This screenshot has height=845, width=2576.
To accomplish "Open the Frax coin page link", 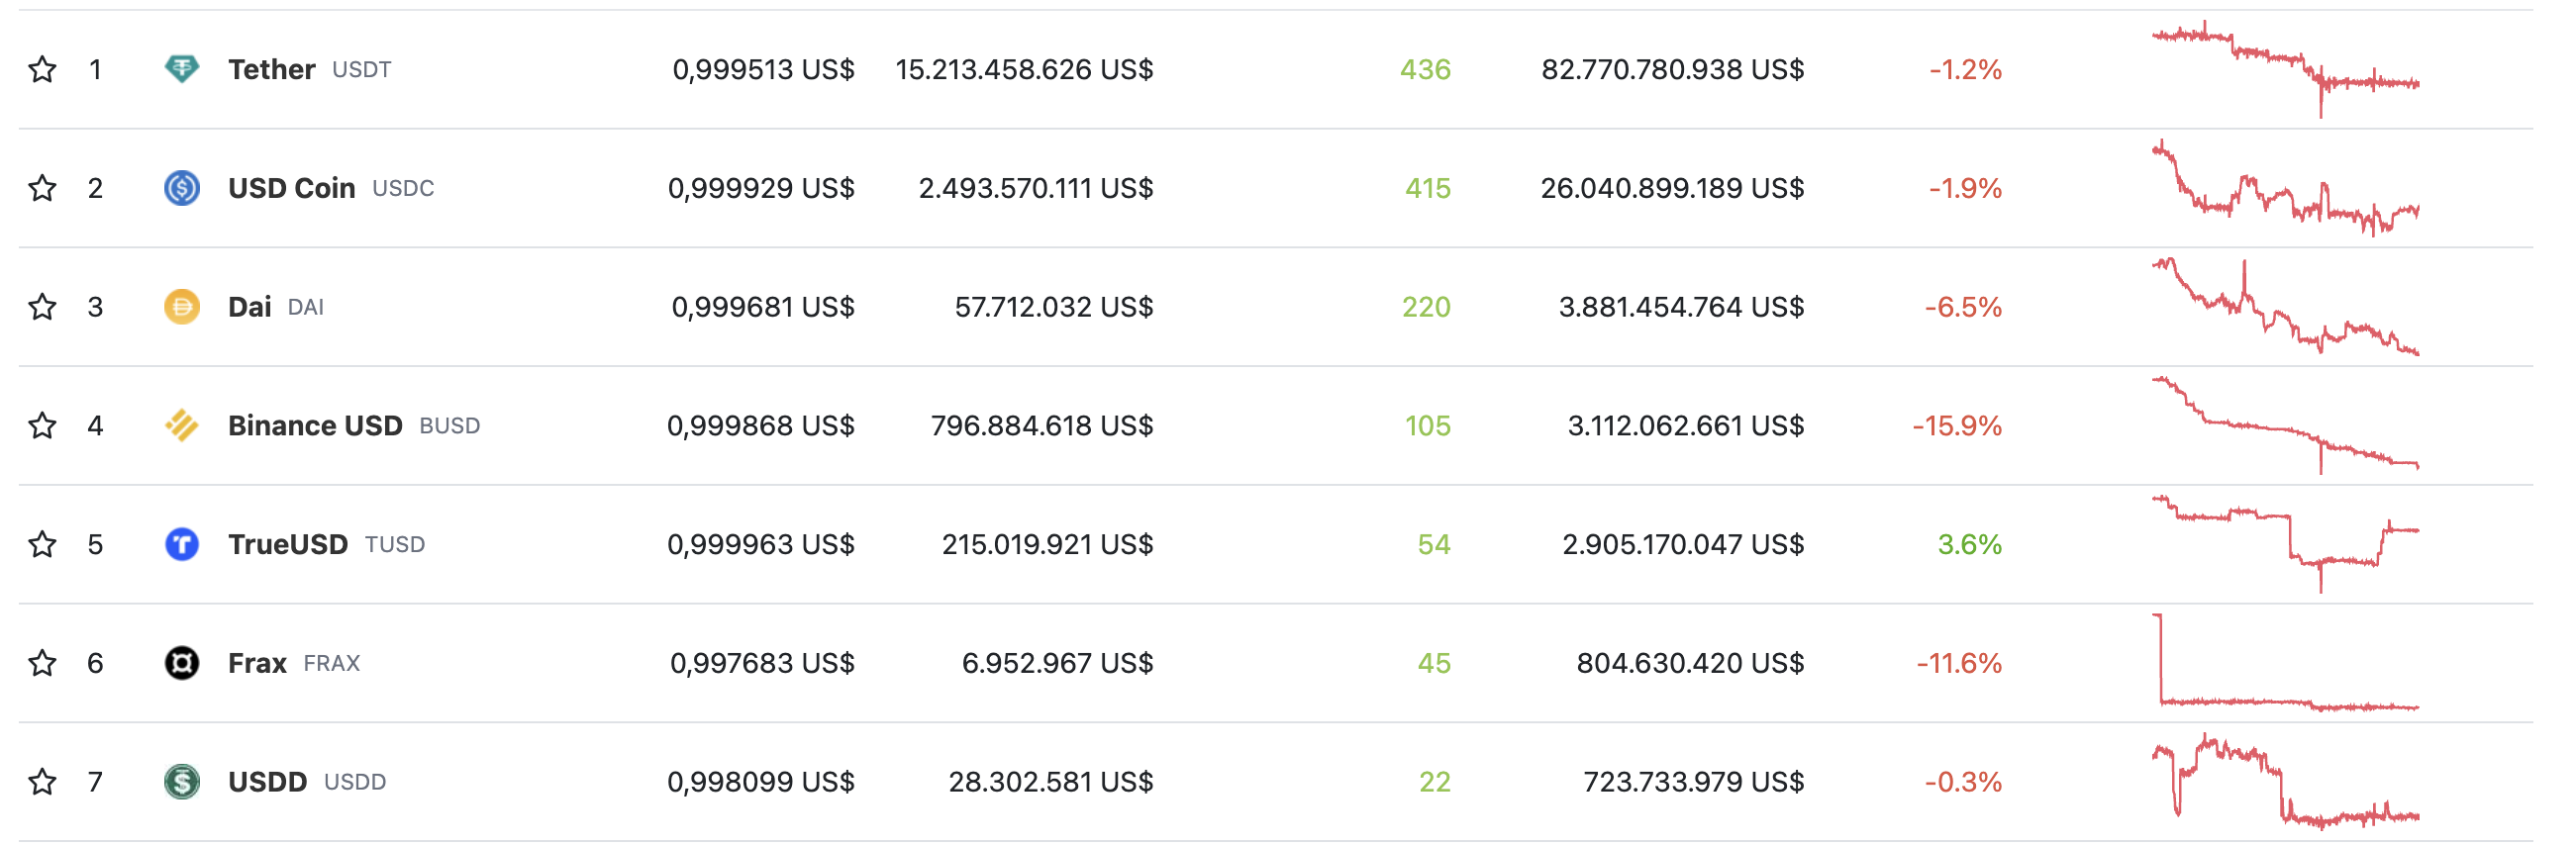I will (x=257, y=664).
